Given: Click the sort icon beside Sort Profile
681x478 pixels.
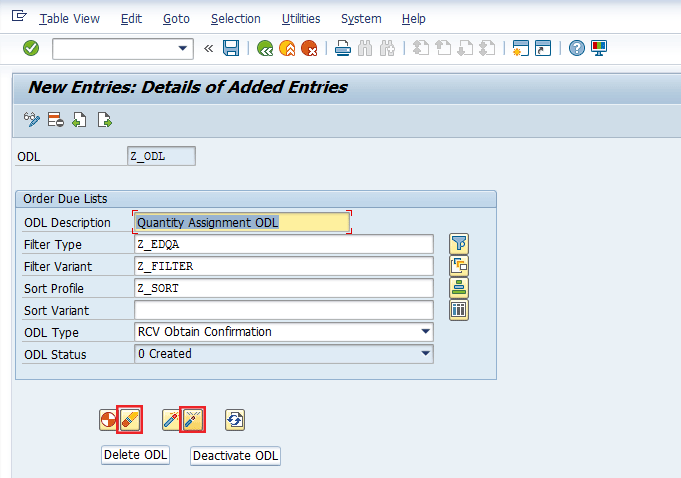Looking at the screenshot, I should [x=459, y=288].
